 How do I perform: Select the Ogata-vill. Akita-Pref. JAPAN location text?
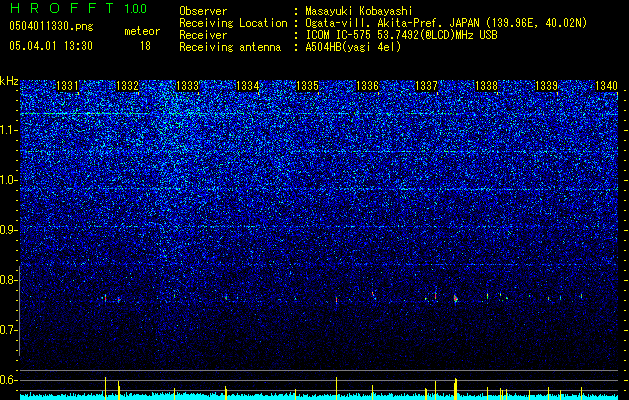[x=446, y=23]
